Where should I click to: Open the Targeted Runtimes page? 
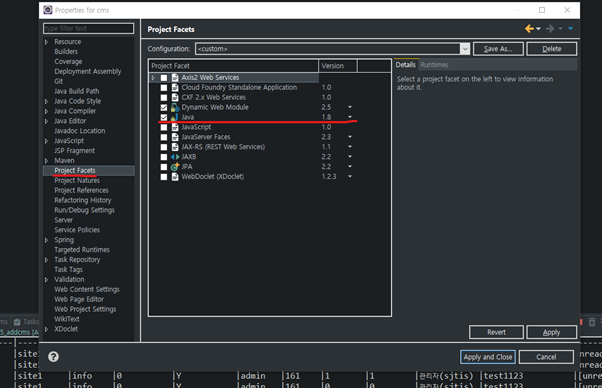click(x=82, y=250)
